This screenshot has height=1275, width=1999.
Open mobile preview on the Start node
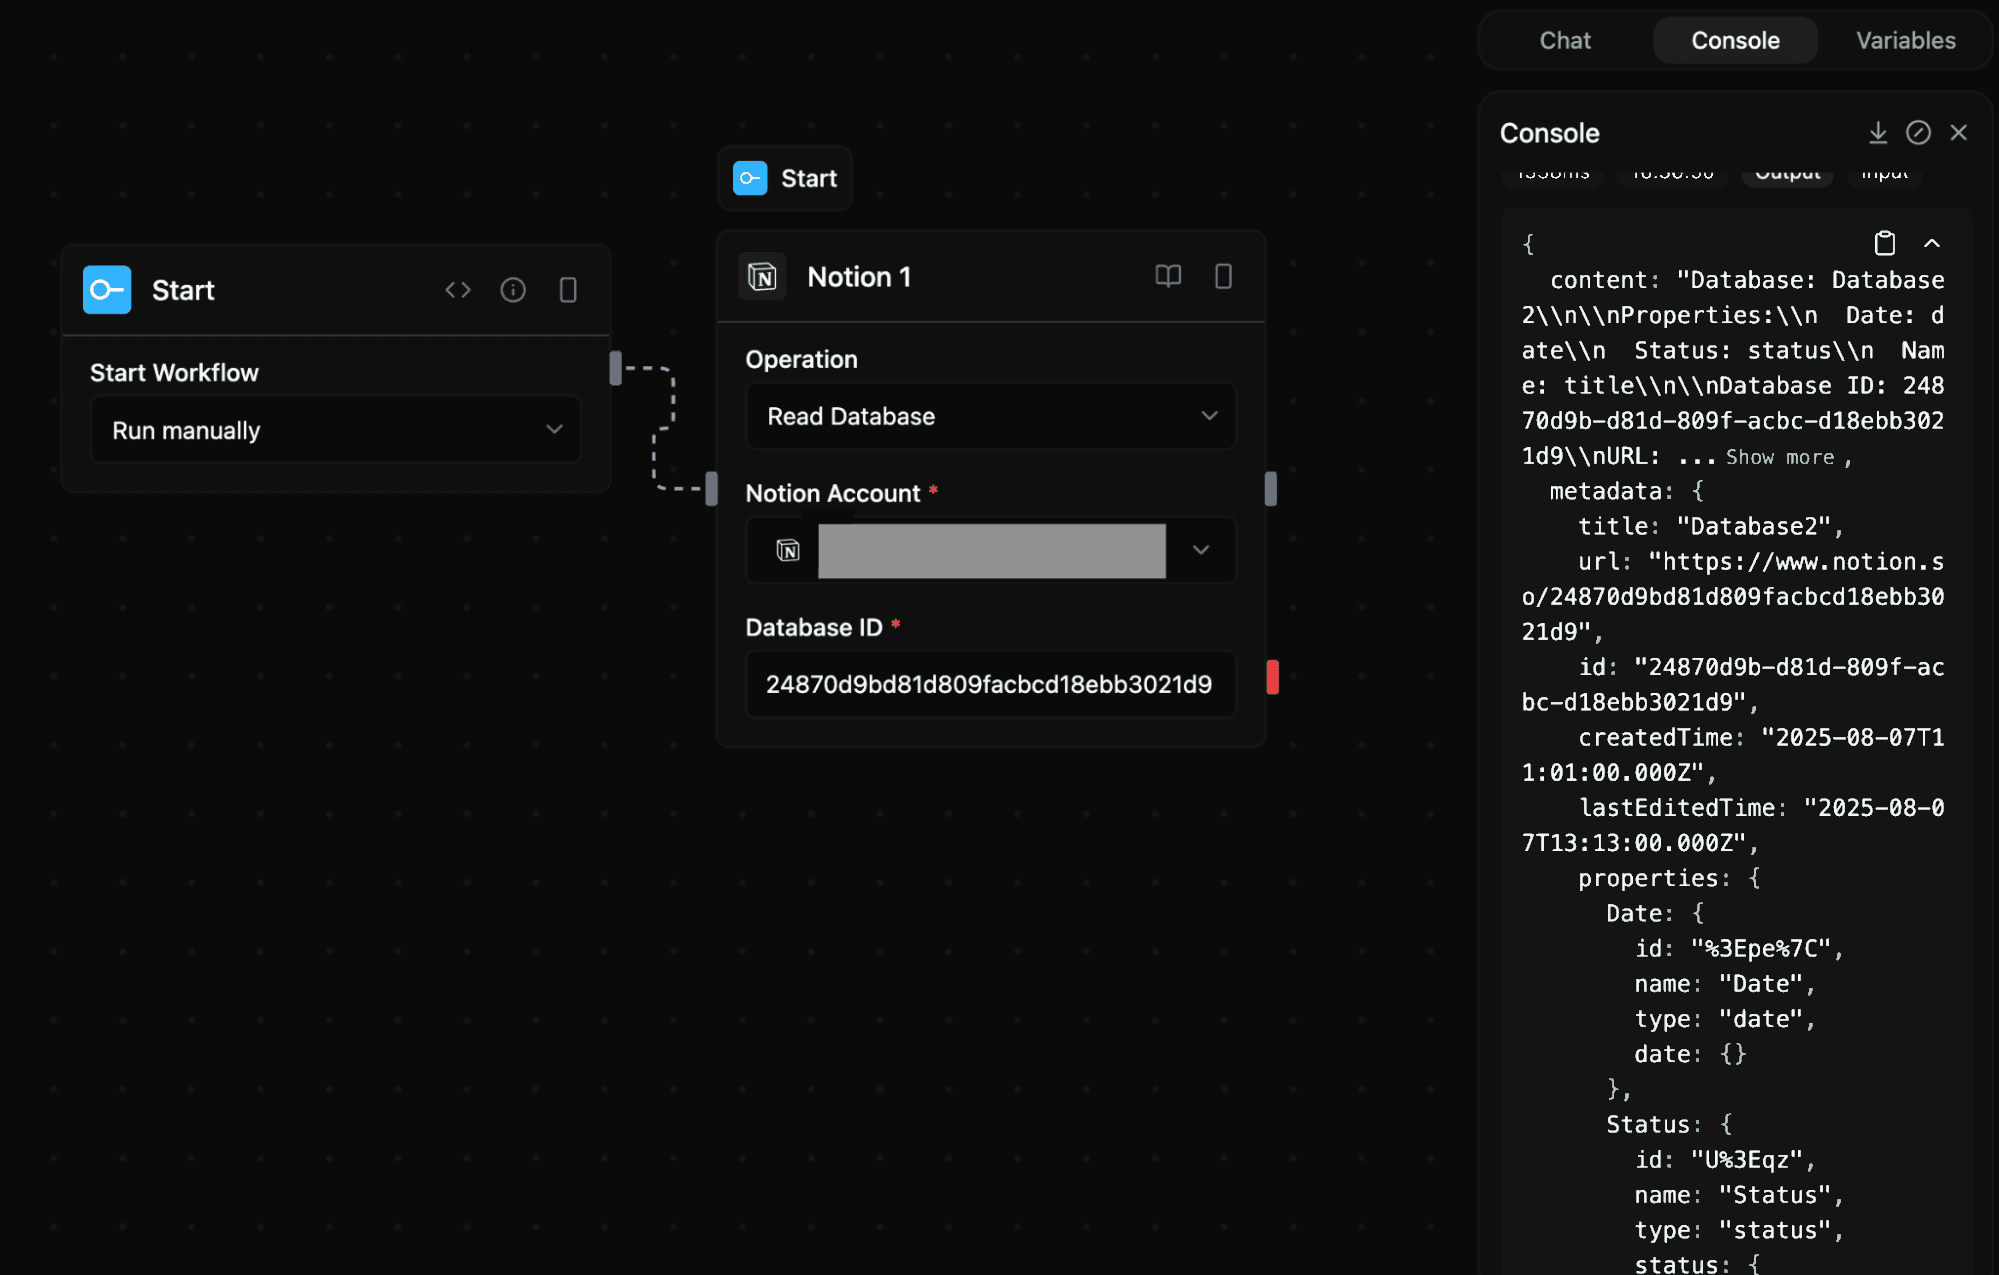click(568, 289)
